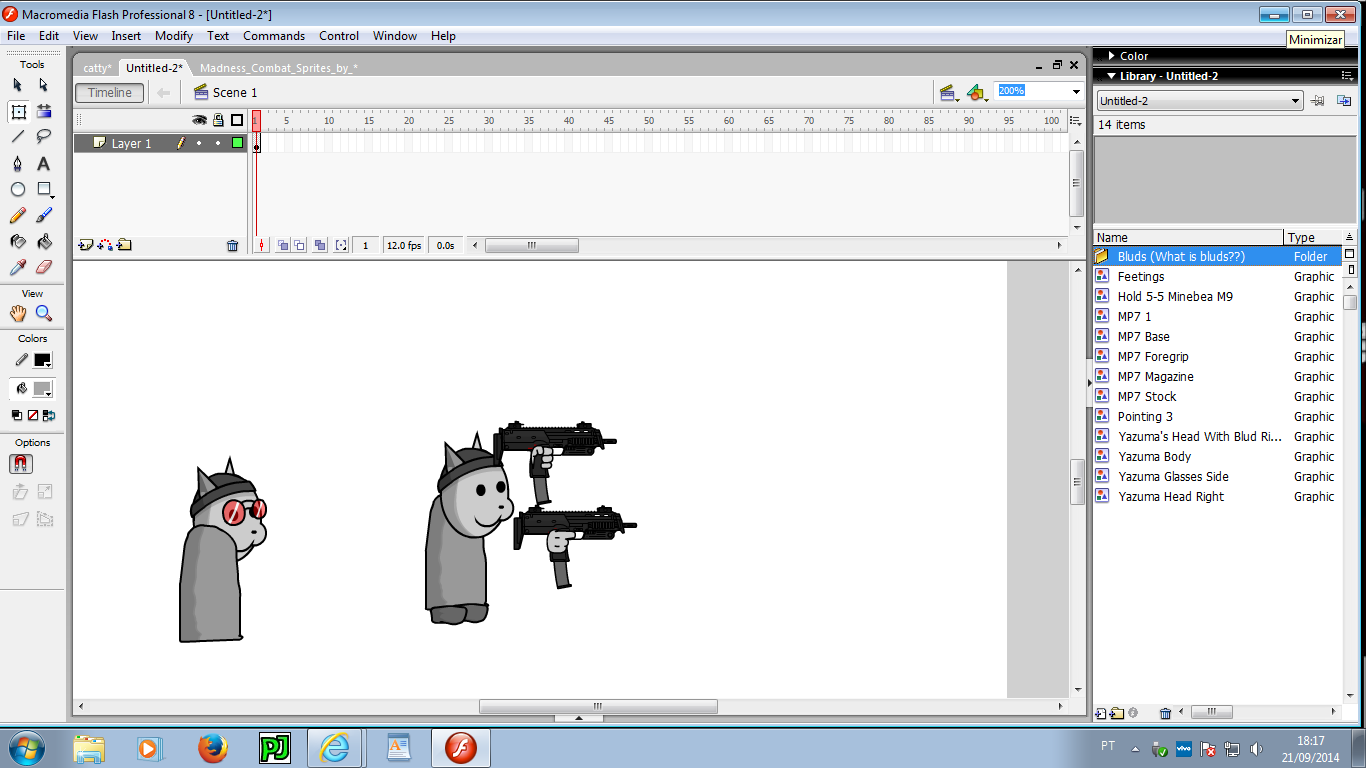This screenshot has height=768, width=1366.
Task: Toggle Snap to Objects magnet option
Action: point(20,464)
